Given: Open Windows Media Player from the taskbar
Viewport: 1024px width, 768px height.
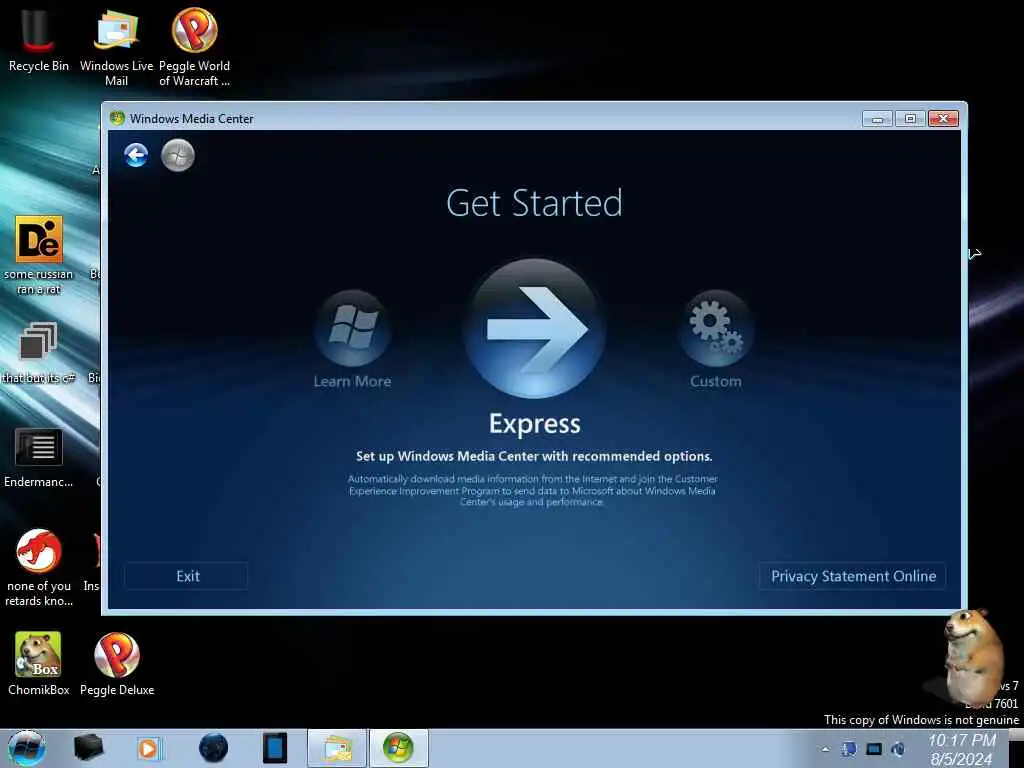Looking at the screenshot, I should pyautogui.click(x=148, y=748).
